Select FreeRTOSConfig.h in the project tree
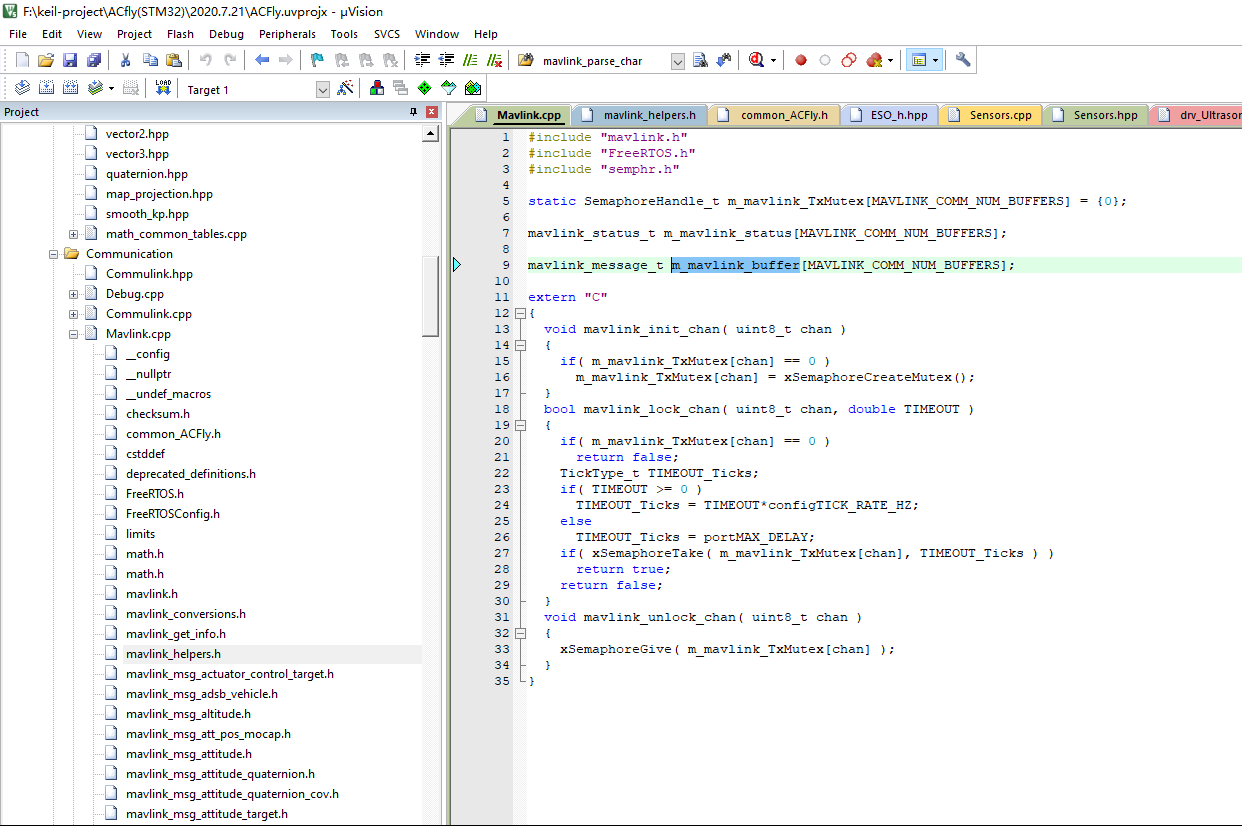Image resolution: width=1242 pixels, height=826 pixels. 172,514
